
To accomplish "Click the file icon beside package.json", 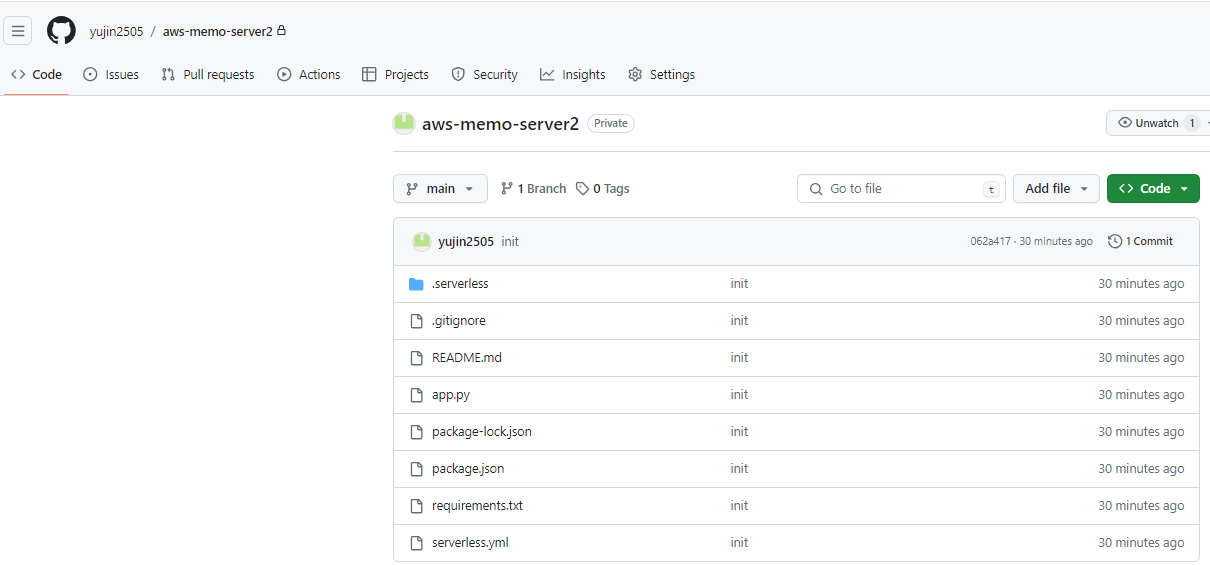I will tap(416, 469).
